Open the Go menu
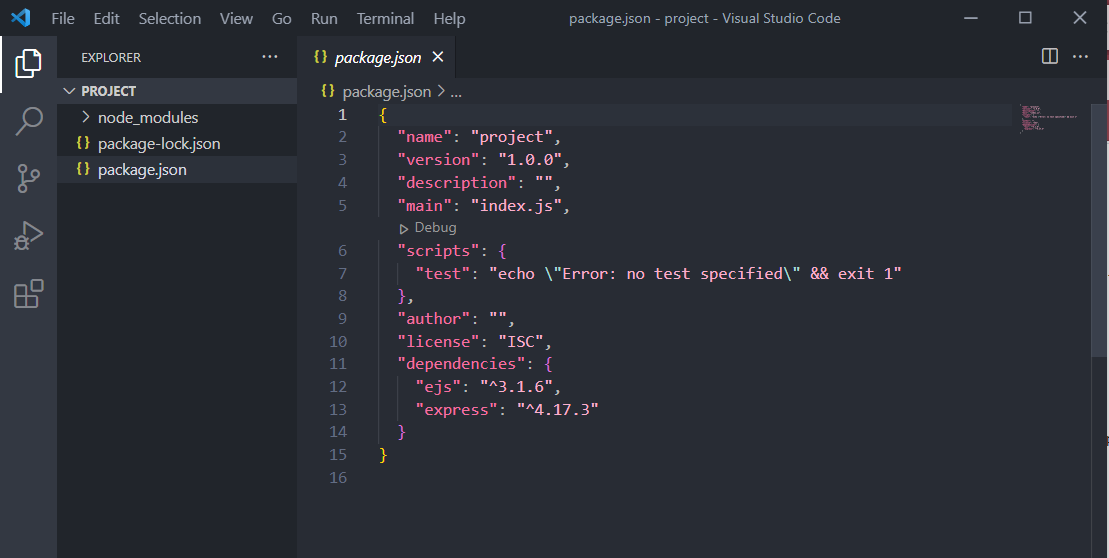 pyautogui.click(x=281, y=18)
